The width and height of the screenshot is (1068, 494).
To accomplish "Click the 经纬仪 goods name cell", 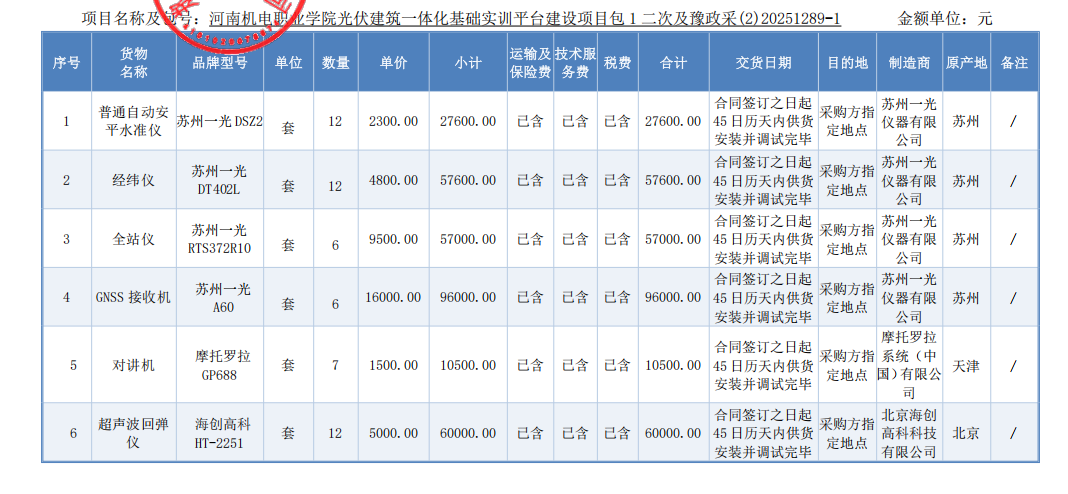I will [133, 181].
